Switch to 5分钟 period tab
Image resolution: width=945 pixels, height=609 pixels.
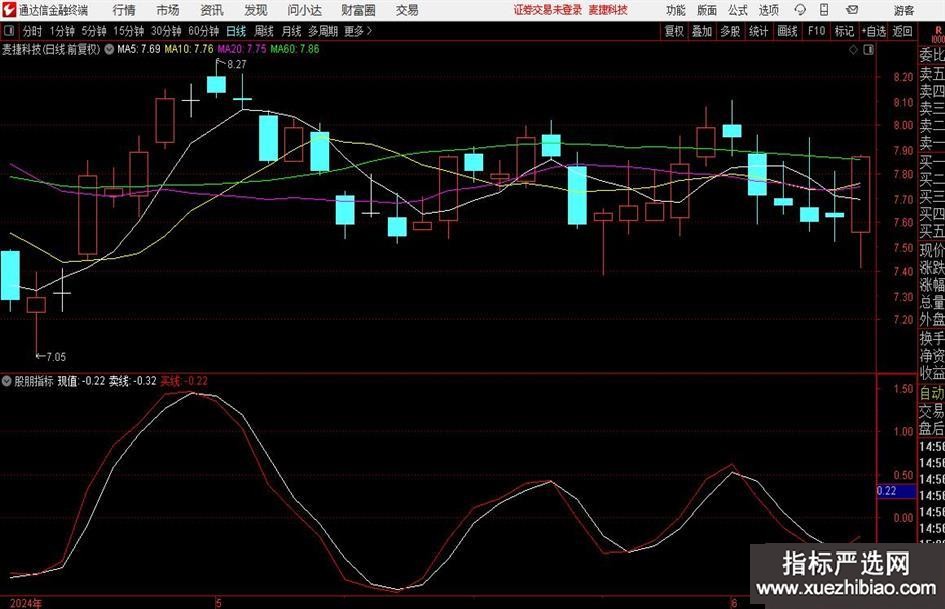pos(93,31)
